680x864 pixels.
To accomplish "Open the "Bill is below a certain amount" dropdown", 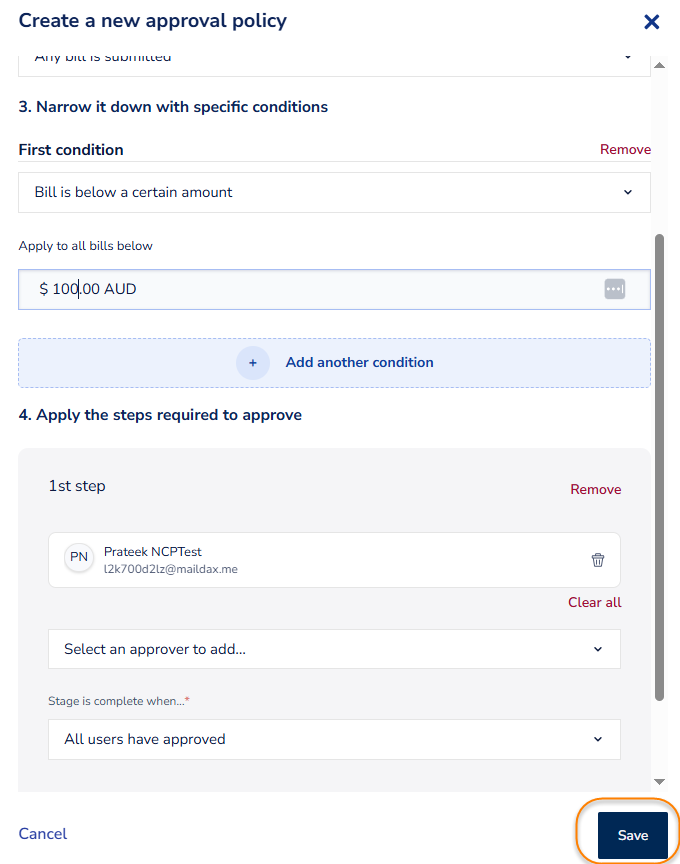I will pyautogui.click(x=334, y=192).
